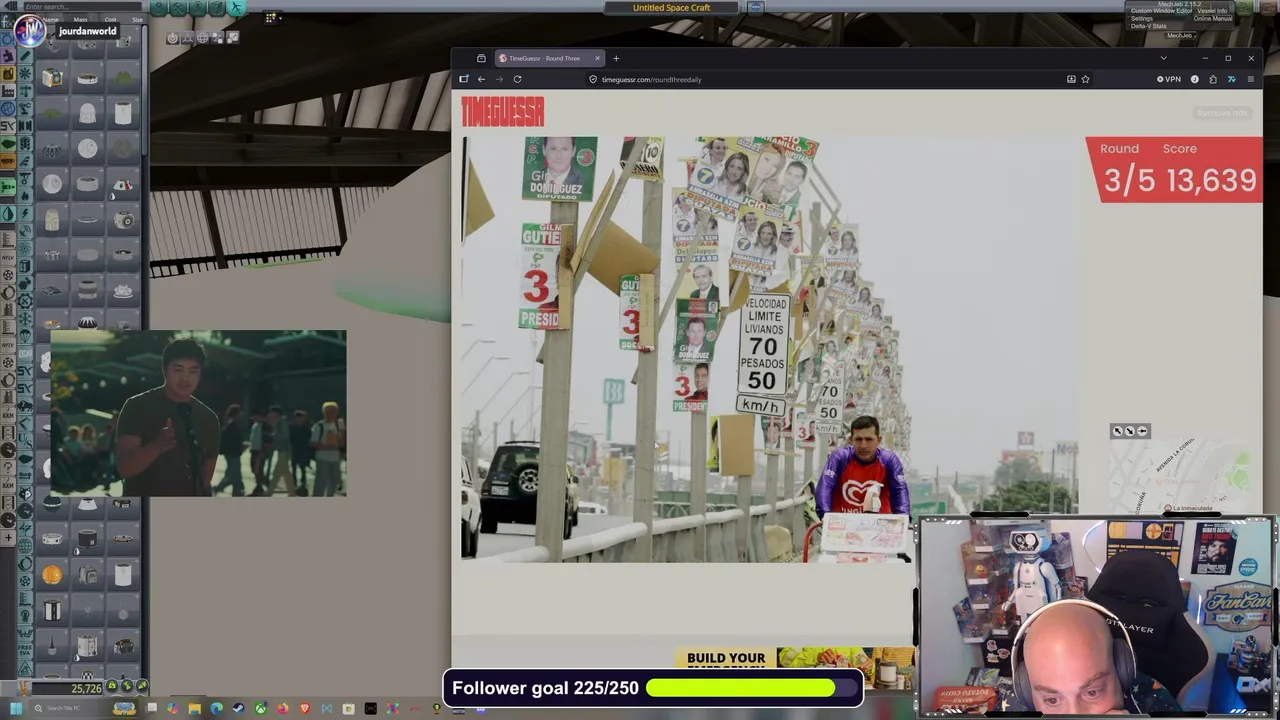1280x720 pixels.
Task: Switch to the airplane build mode icon
Action: 237,8
